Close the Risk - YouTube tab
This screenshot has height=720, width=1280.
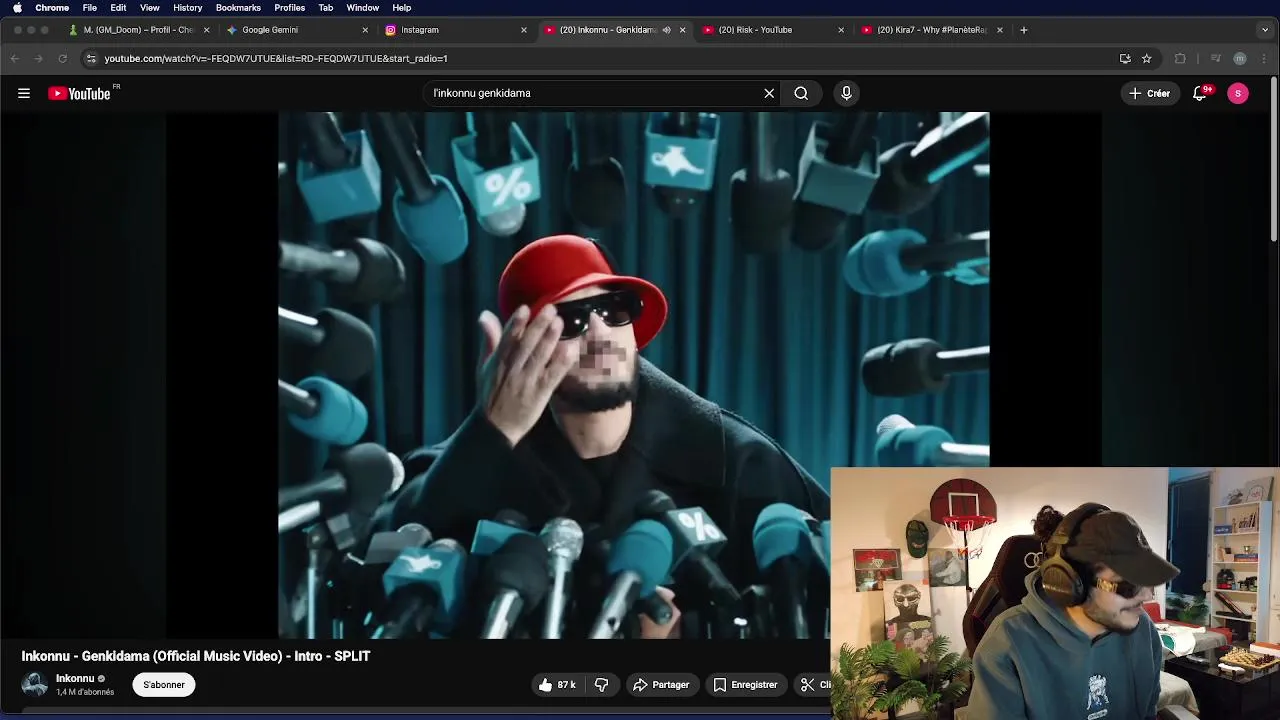coord(841,30)
